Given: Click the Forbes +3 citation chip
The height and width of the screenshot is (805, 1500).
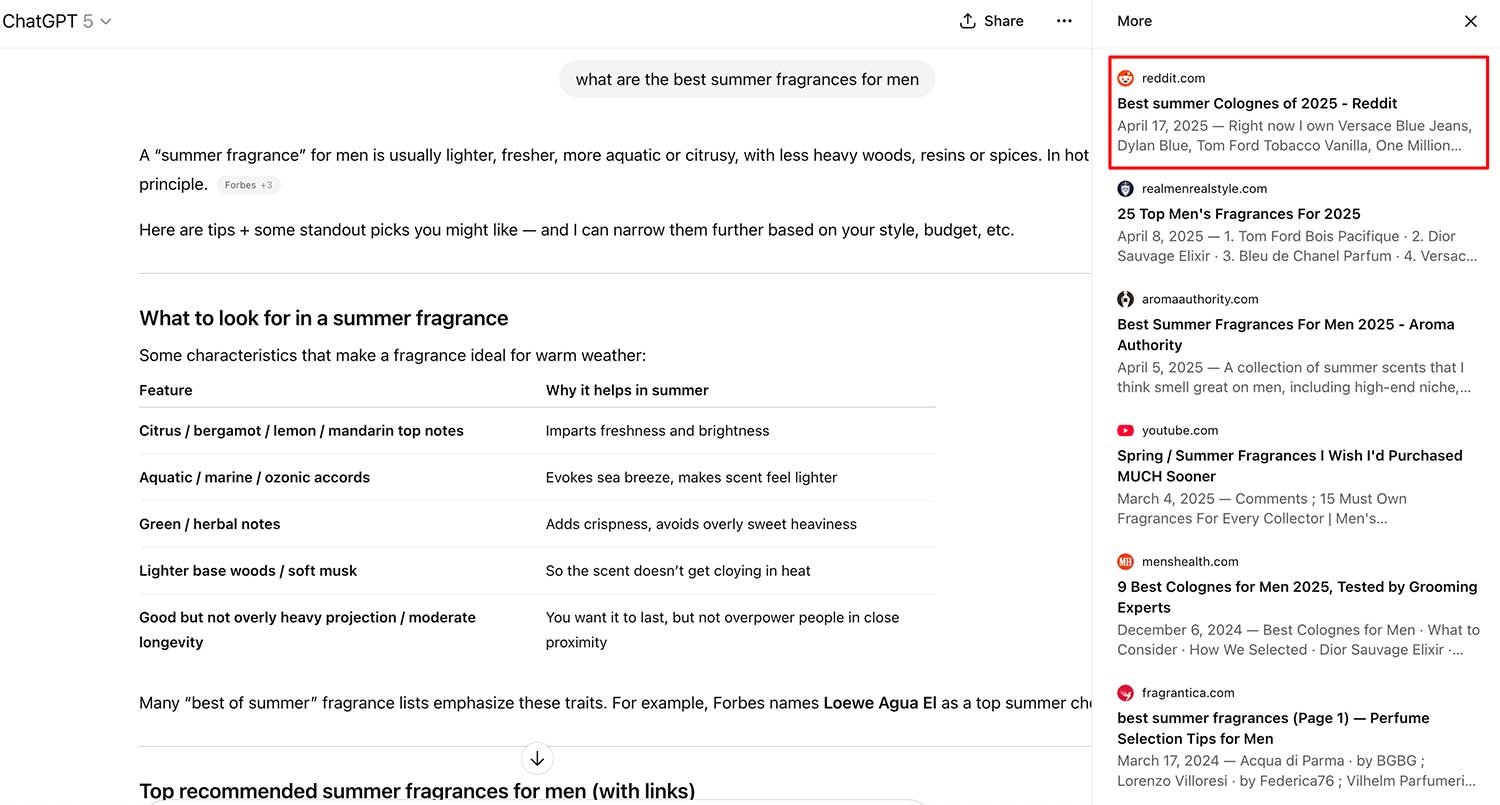Looking at the screenshot, I should coord(249,185).
